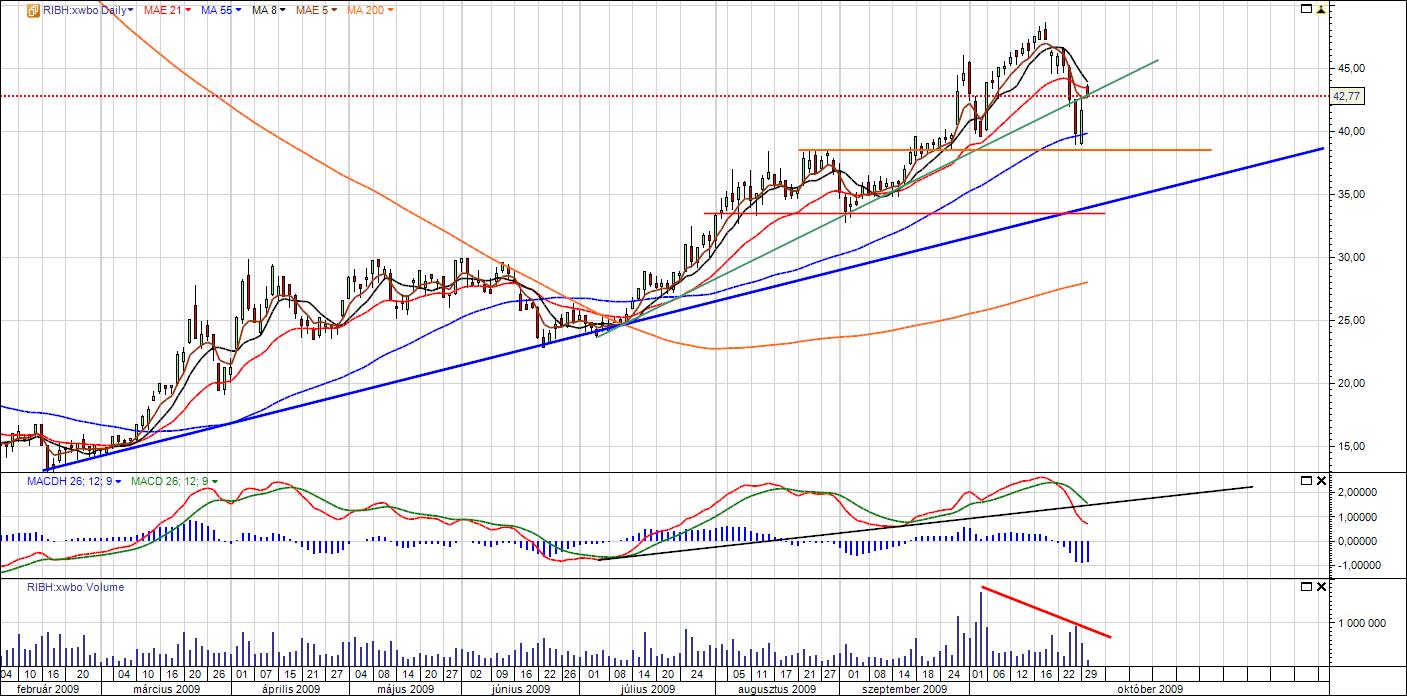1407x696 pixels.
Task: Click the arrow icon in the Volume pane
Action: point(1322,587)
